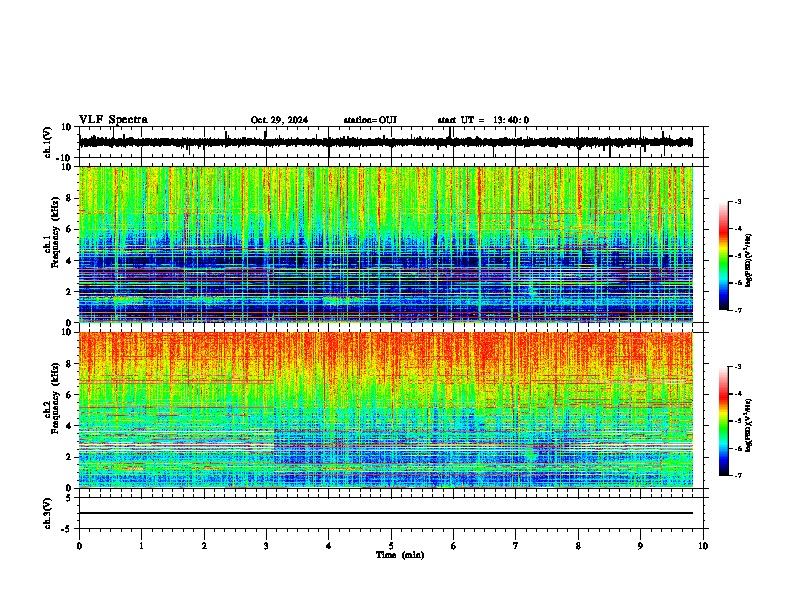
Task: Click the time axis tick label 8
Action: pos(578,546)
